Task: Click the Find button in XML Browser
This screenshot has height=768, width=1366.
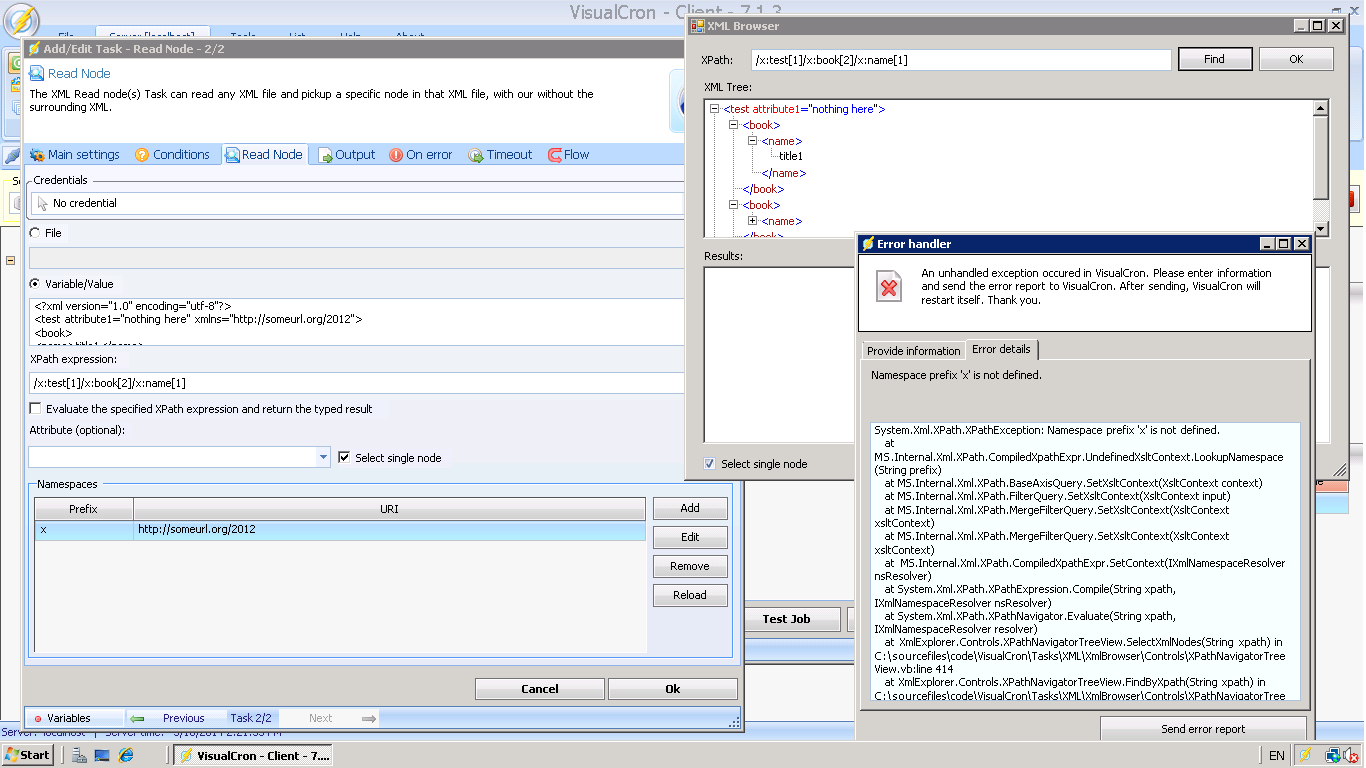Action: [1214, 60]
